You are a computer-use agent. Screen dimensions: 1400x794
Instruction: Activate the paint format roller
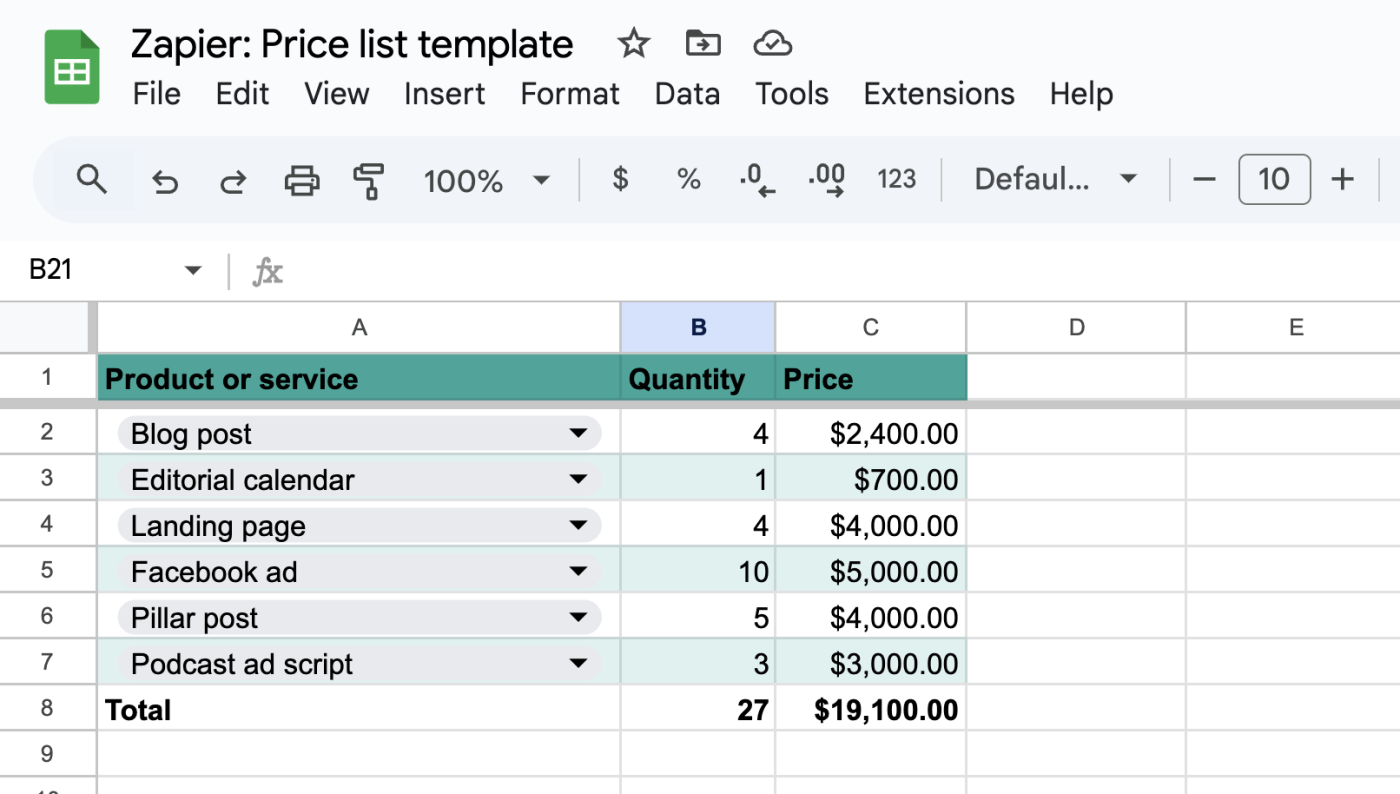point(369,181)
